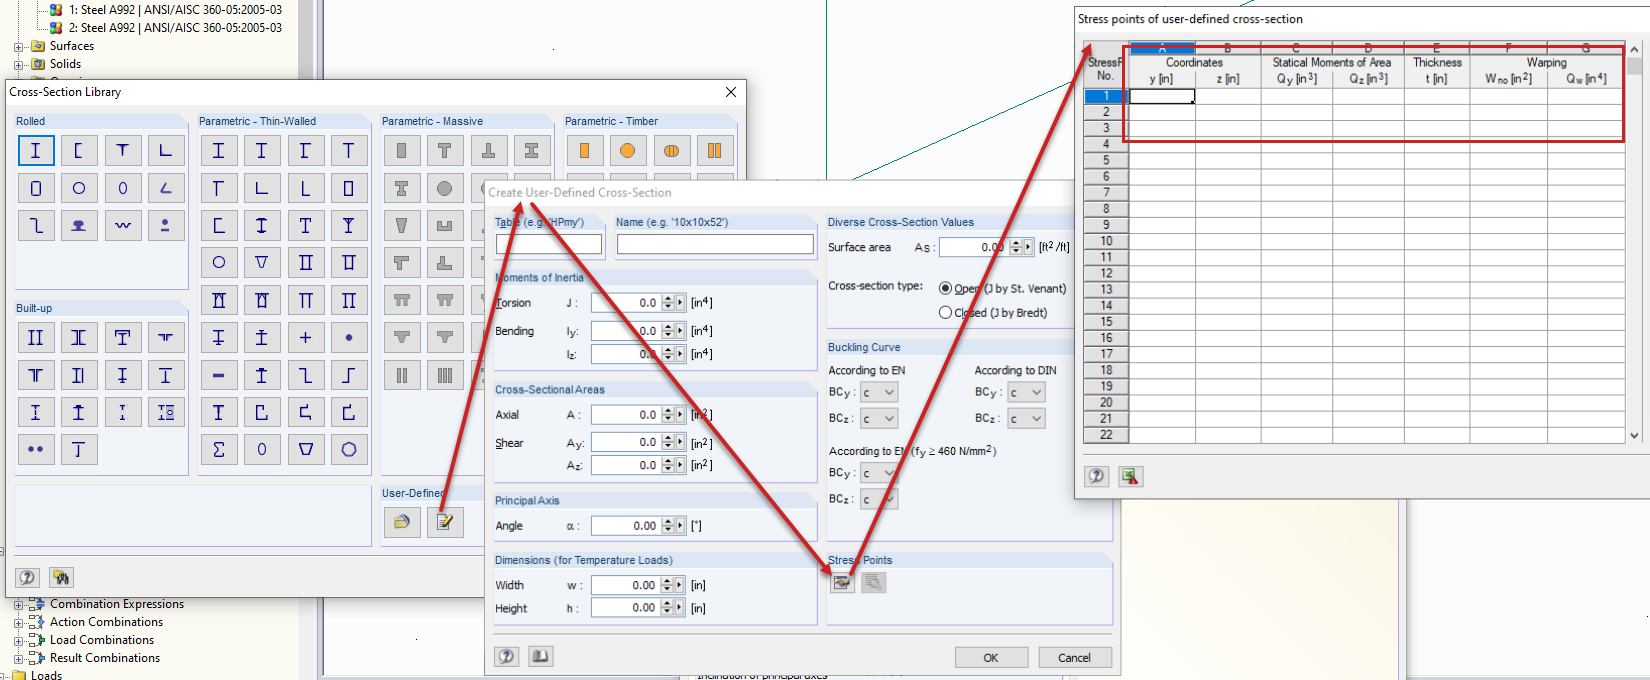Click the Height h value field
This screenshot has height=680, width=1650.
tap(625, 608)
